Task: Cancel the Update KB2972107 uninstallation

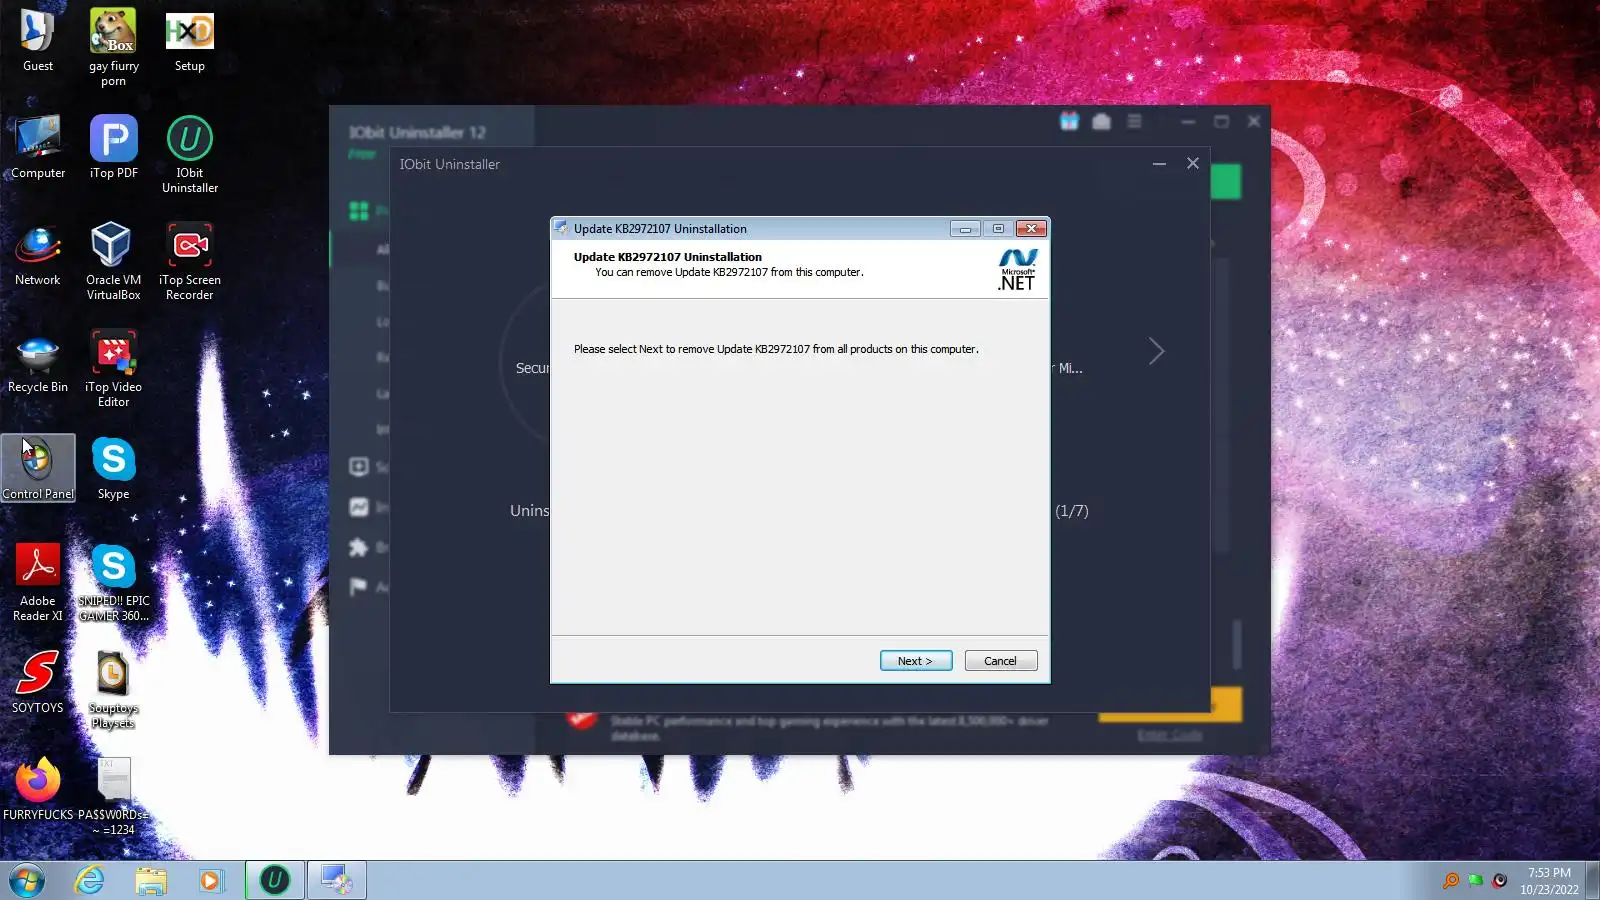Action: (x=1001, y=661)
